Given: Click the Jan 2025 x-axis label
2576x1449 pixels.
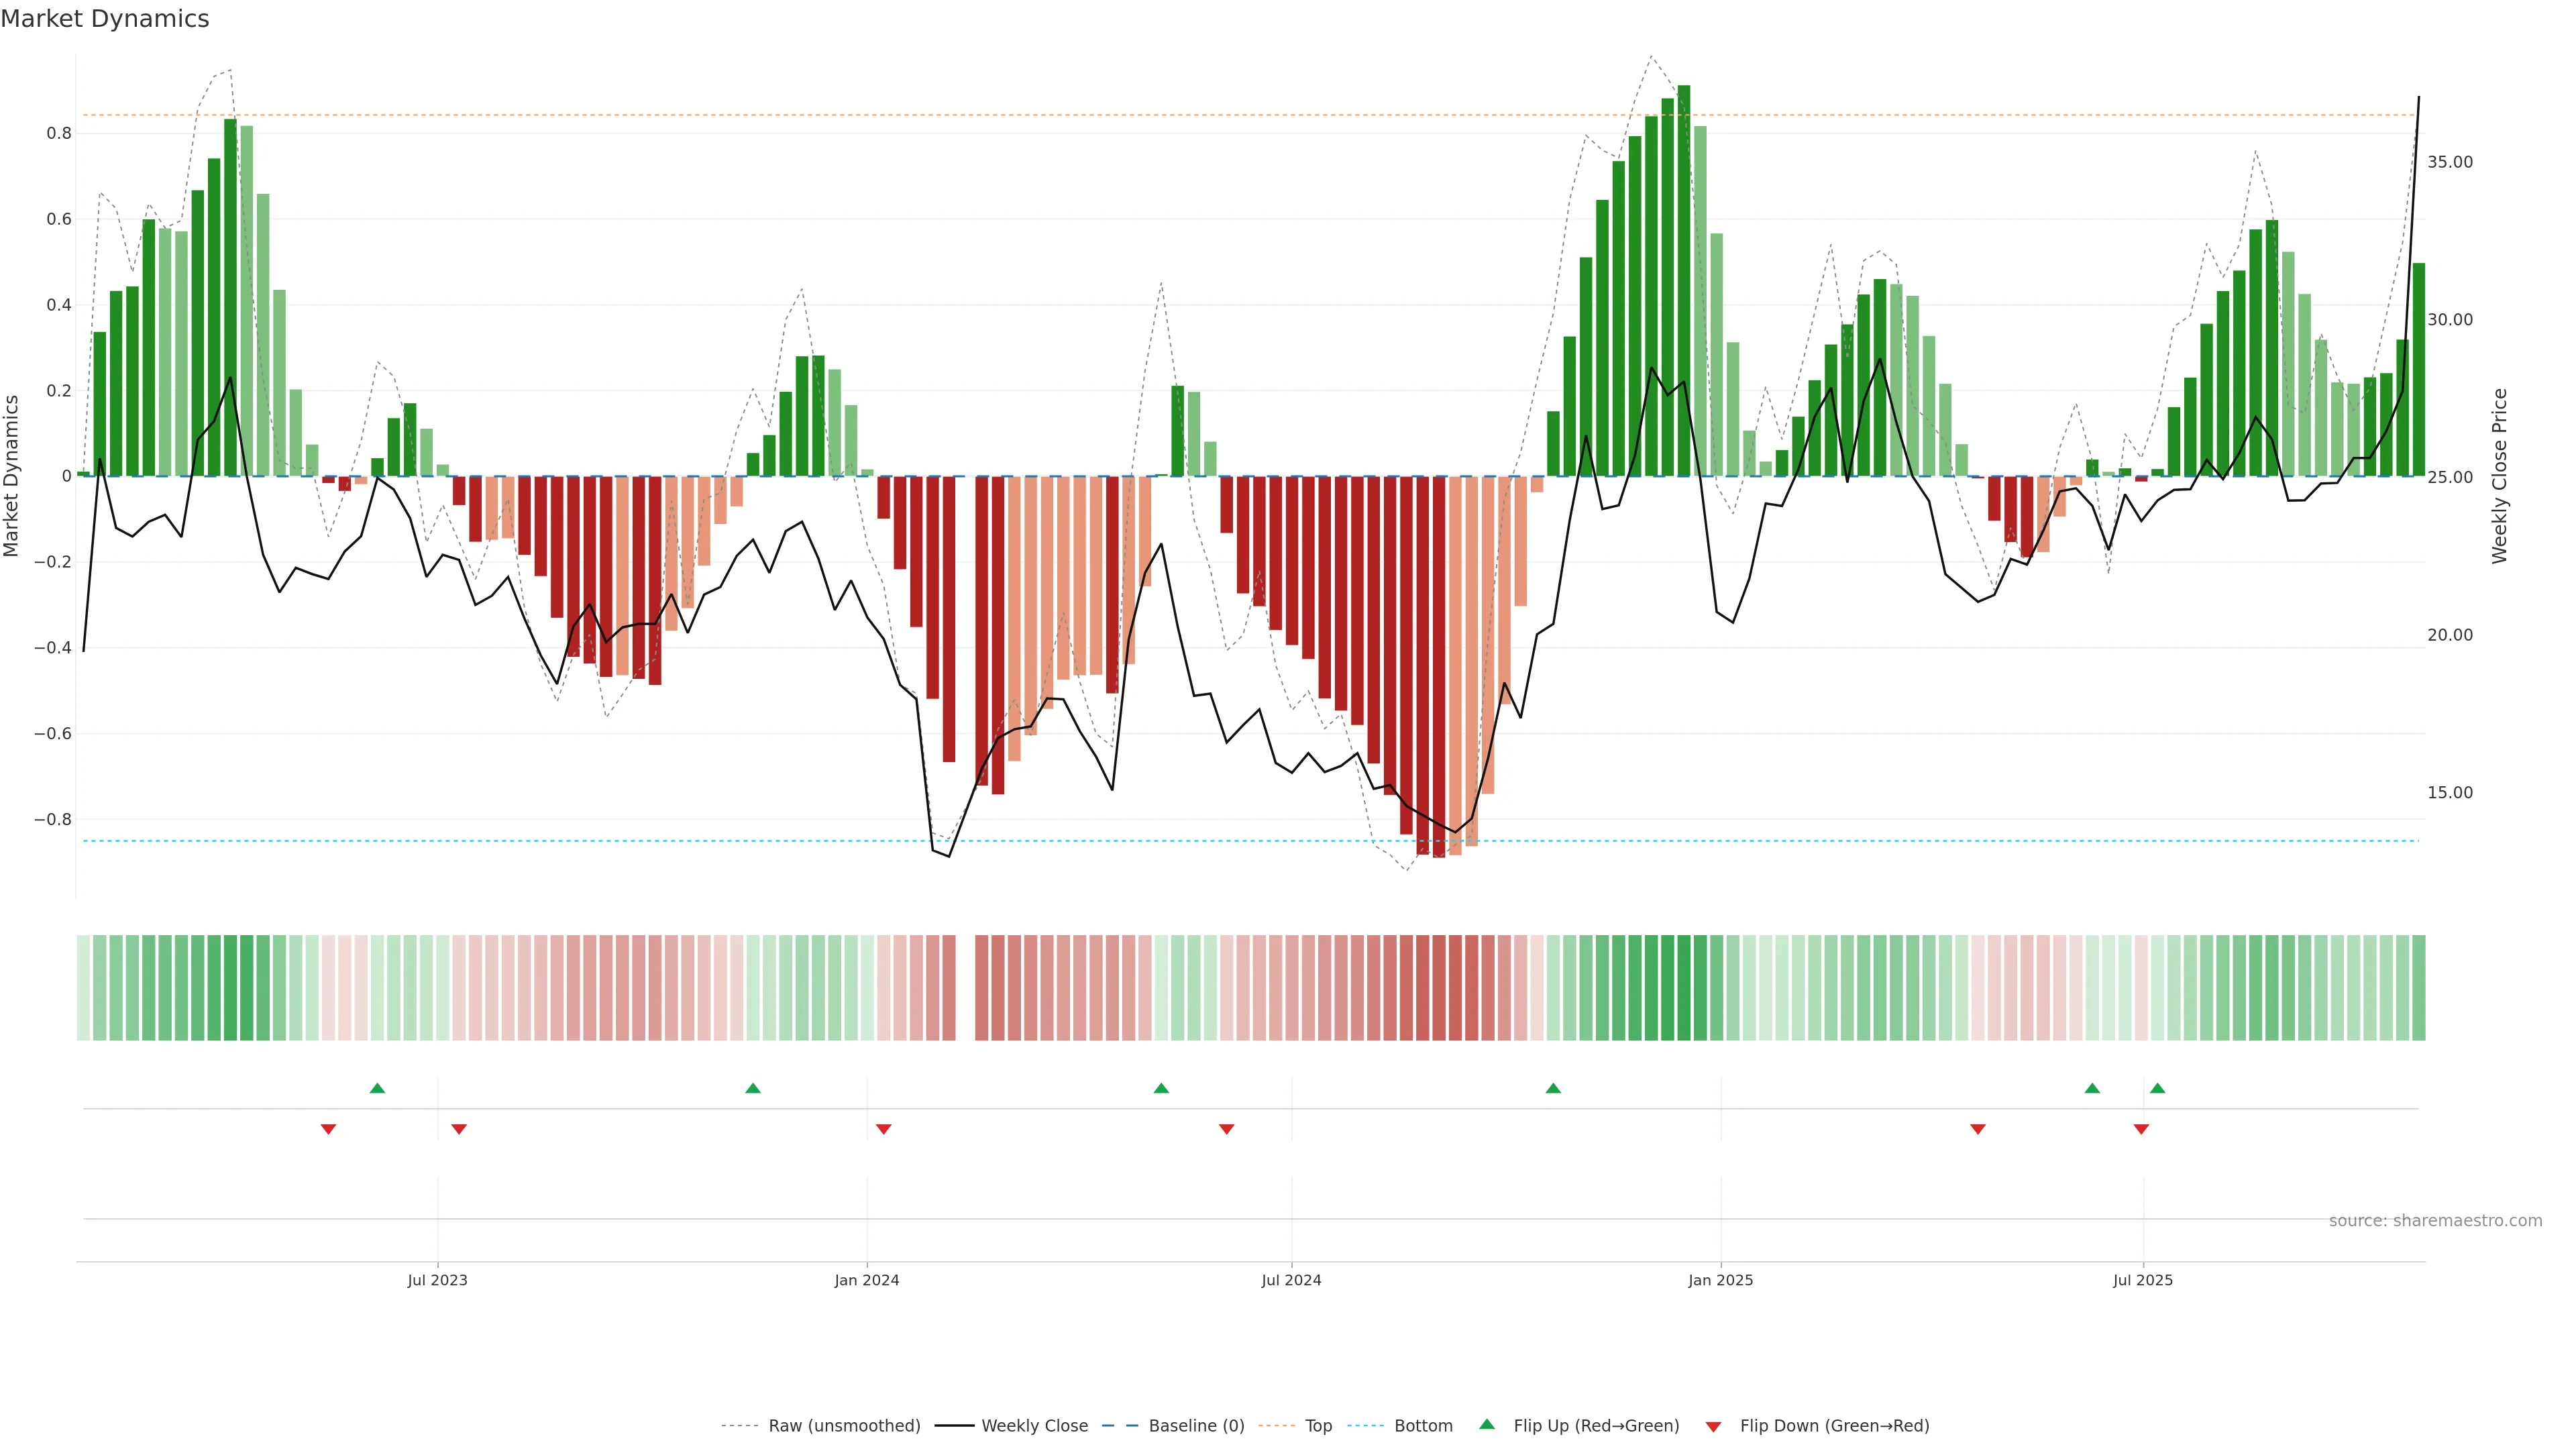Looking at the screenshot, I should pyautogui.click(x=1720, y=1280).
